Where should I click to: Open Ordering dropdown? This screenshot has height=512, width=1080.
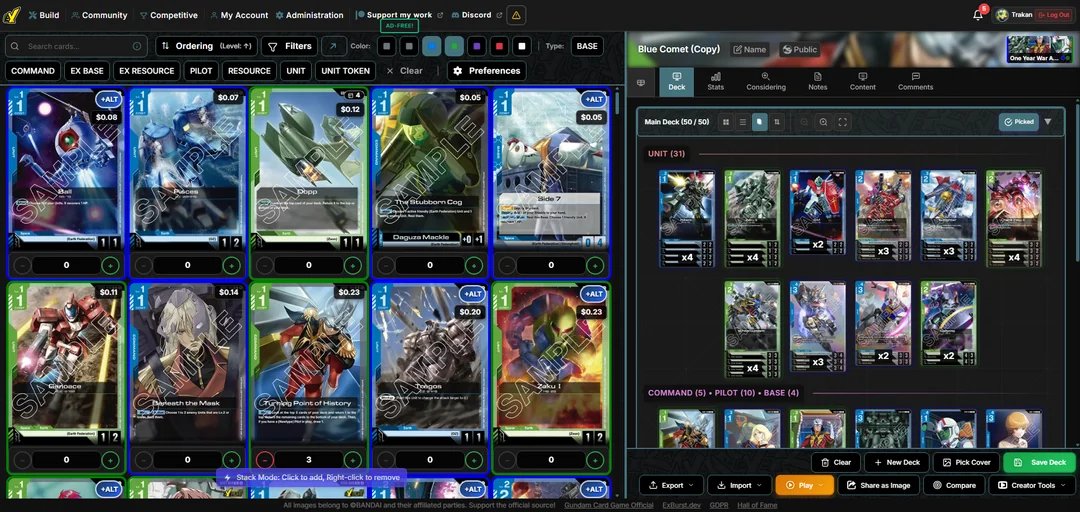click(207, 46)
